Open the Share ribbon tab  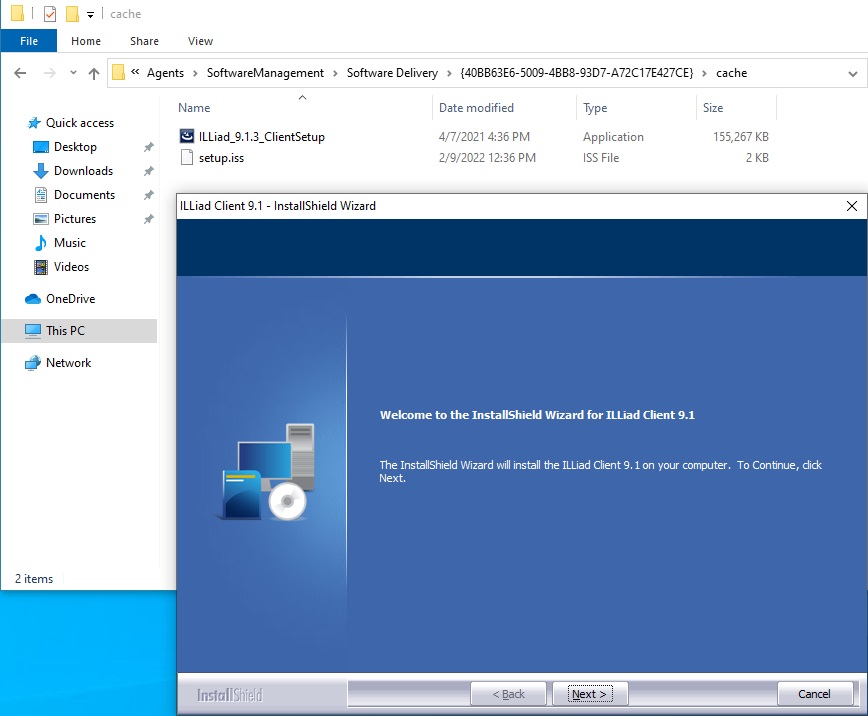[x=144, y=41]
